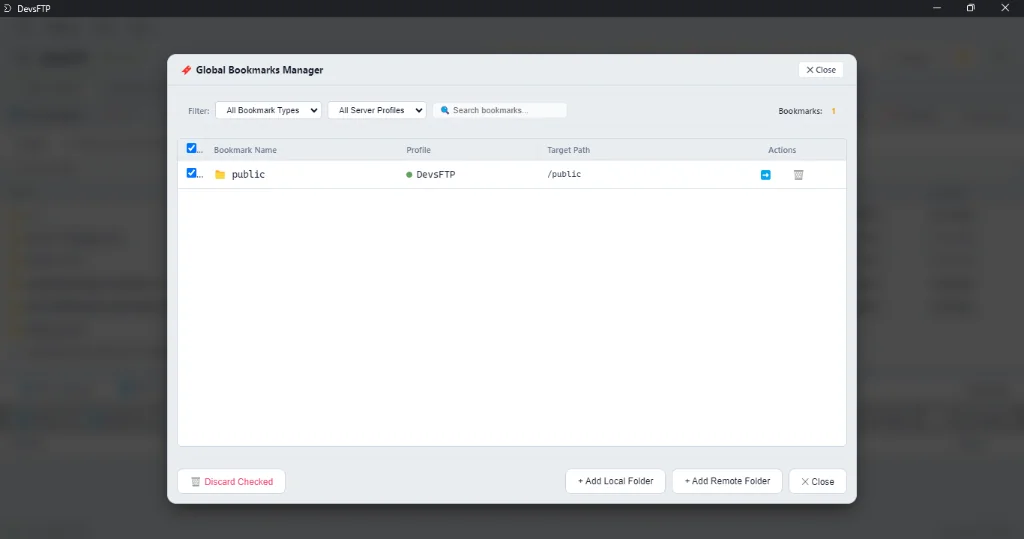This screenshot has width=1024, height=539.
Task: Close the dialog using the bottom Close button
Action: [818, 482]
